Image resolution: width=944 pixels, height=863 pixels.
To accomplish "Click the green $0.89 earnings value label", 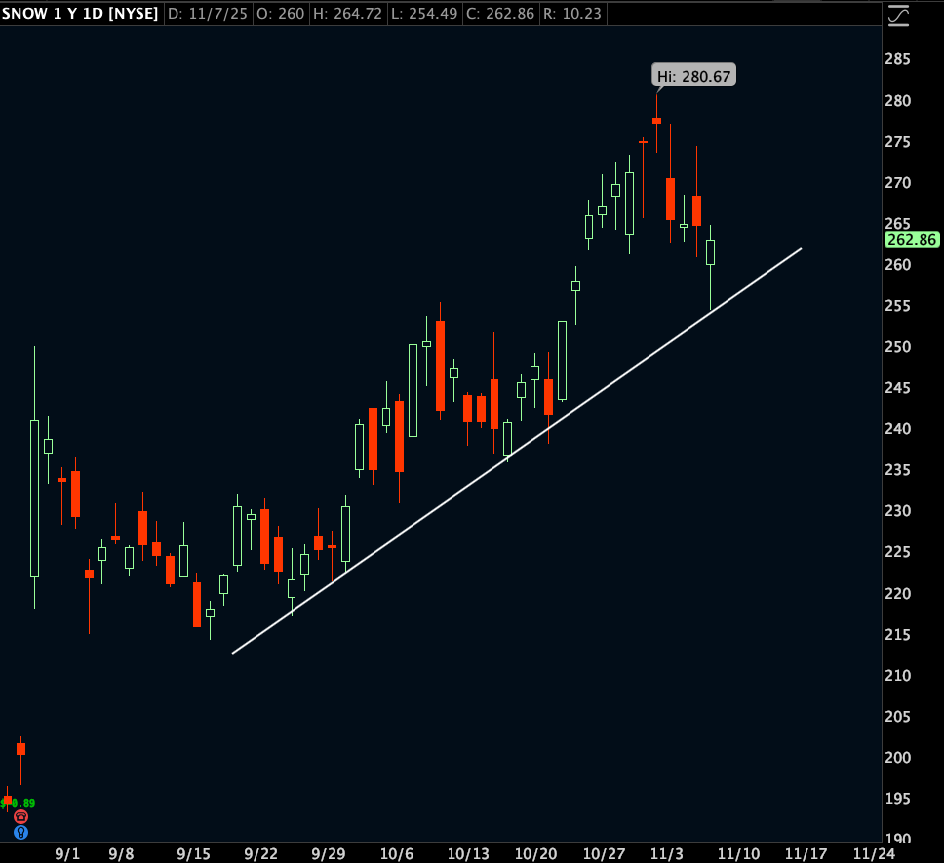I will click(x=20, y=803).
